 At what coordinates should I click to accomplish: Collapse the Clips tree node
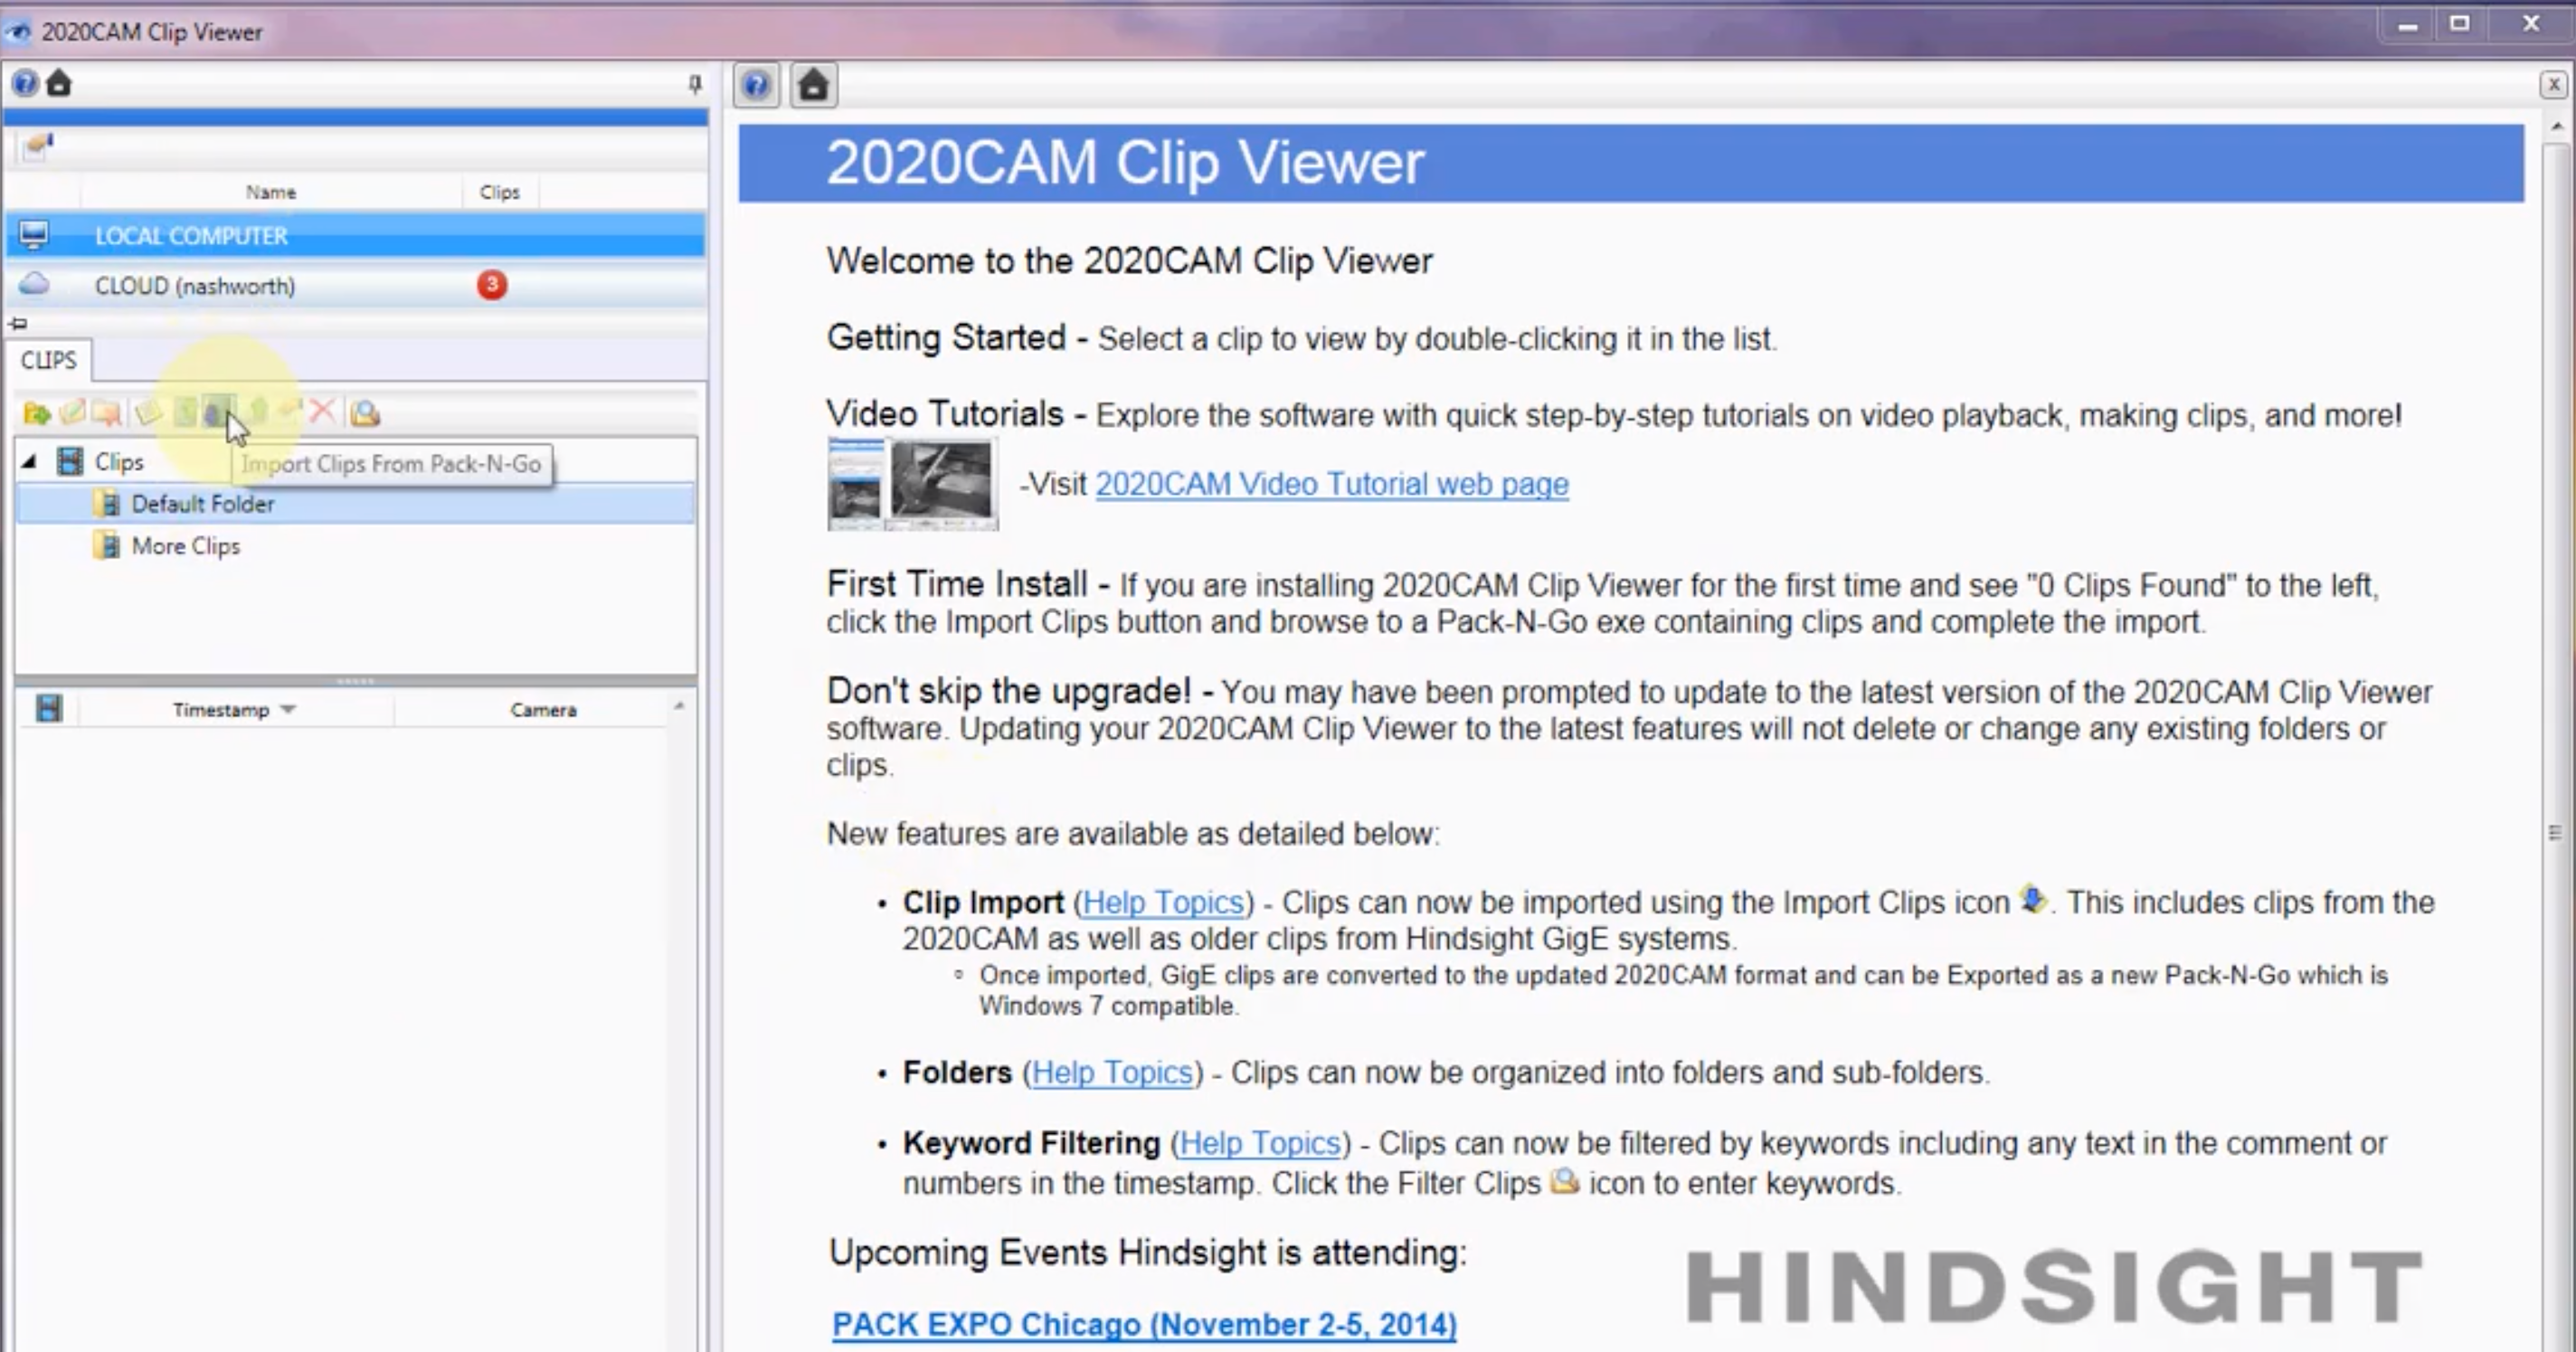click(29, 461)
